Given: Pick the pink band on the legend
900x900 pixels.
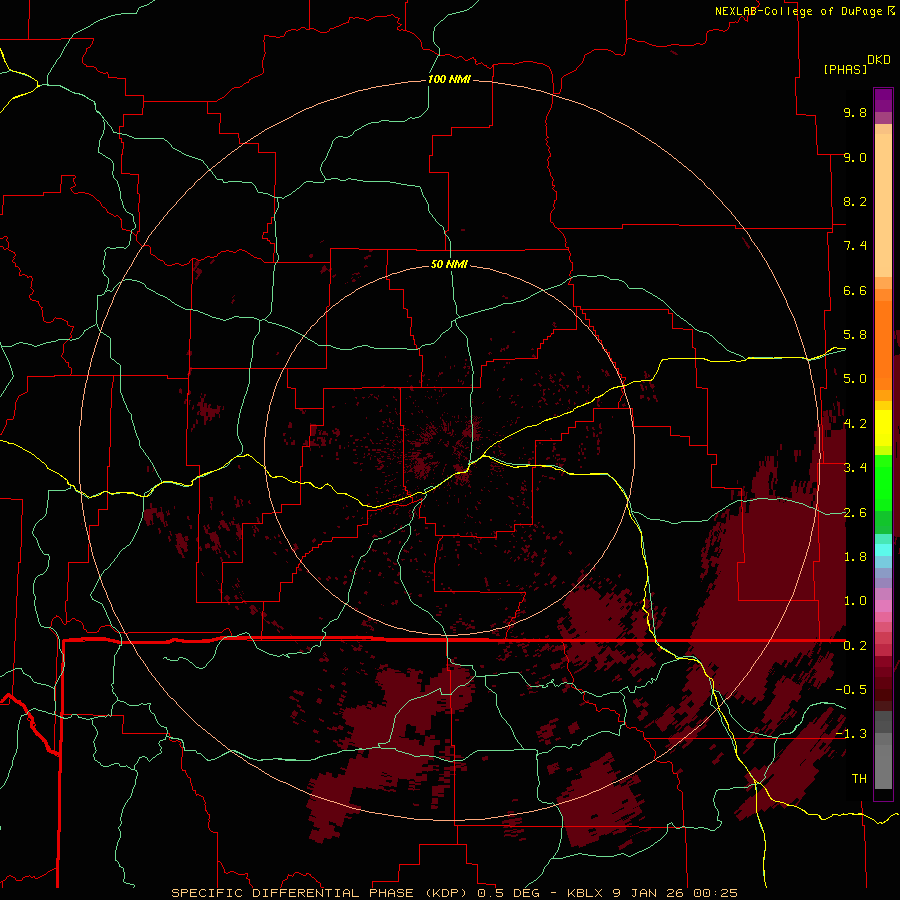Looking at the screenshot, I should (x=883, y=606).
